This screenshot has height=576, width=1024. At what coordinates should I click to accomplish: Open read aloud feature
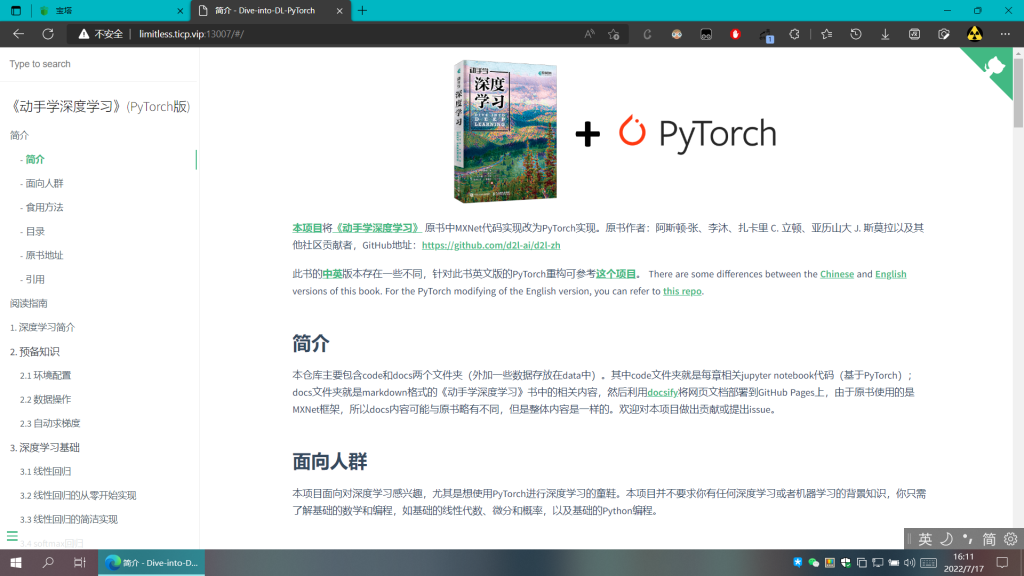[x=589, y=34]
